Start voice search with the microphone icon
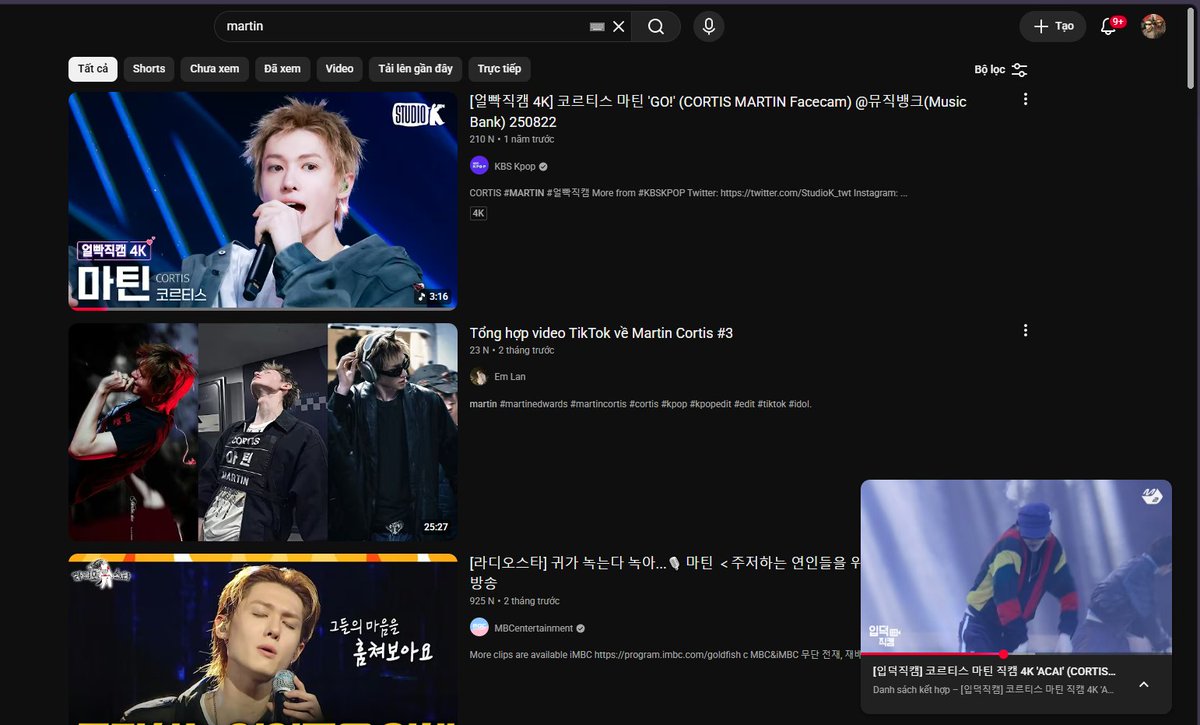 (x=709, y=26)
